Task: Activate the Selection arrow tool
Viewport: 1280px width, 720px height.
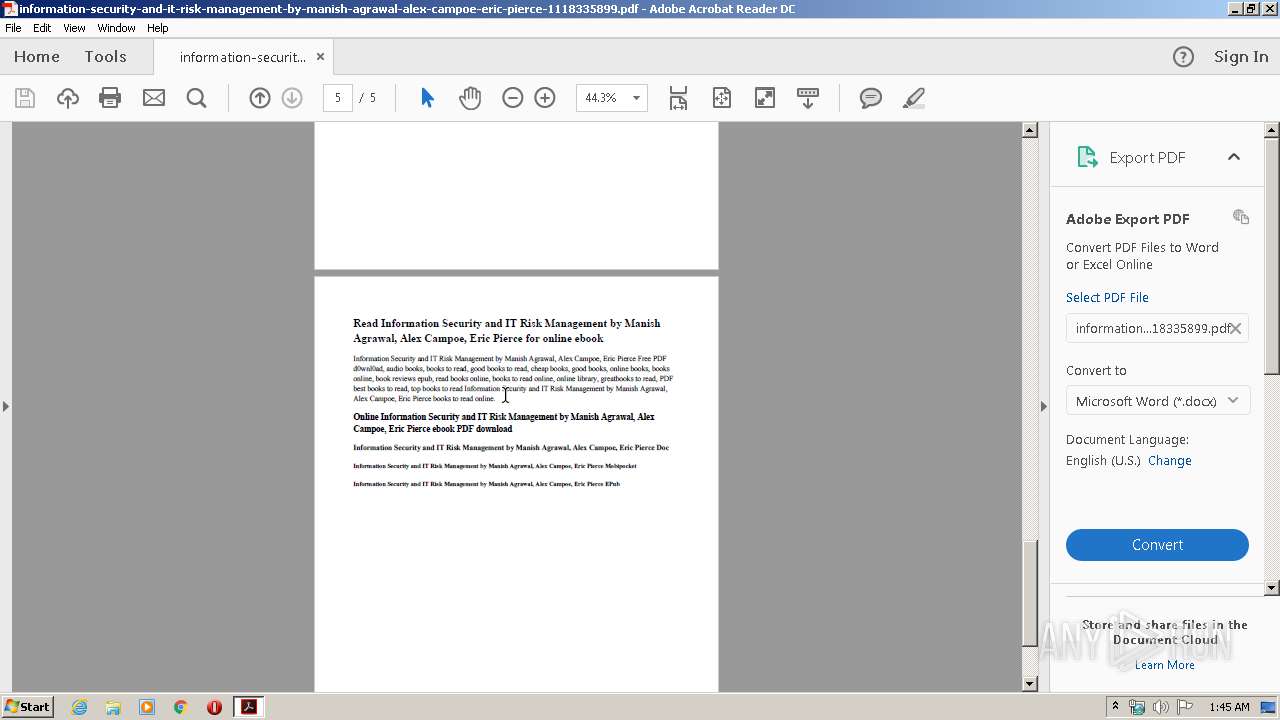Action: [427, 98]
